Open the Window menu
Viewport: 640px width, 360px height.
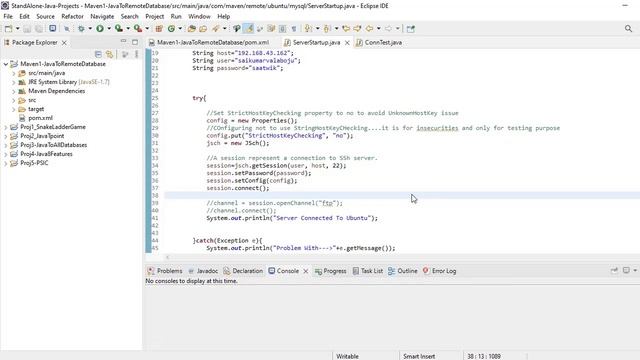click(199, 16)
